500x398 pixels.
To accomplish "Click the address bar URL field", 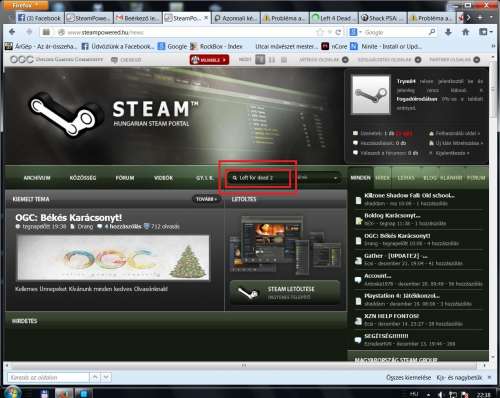I will (187, 32).
